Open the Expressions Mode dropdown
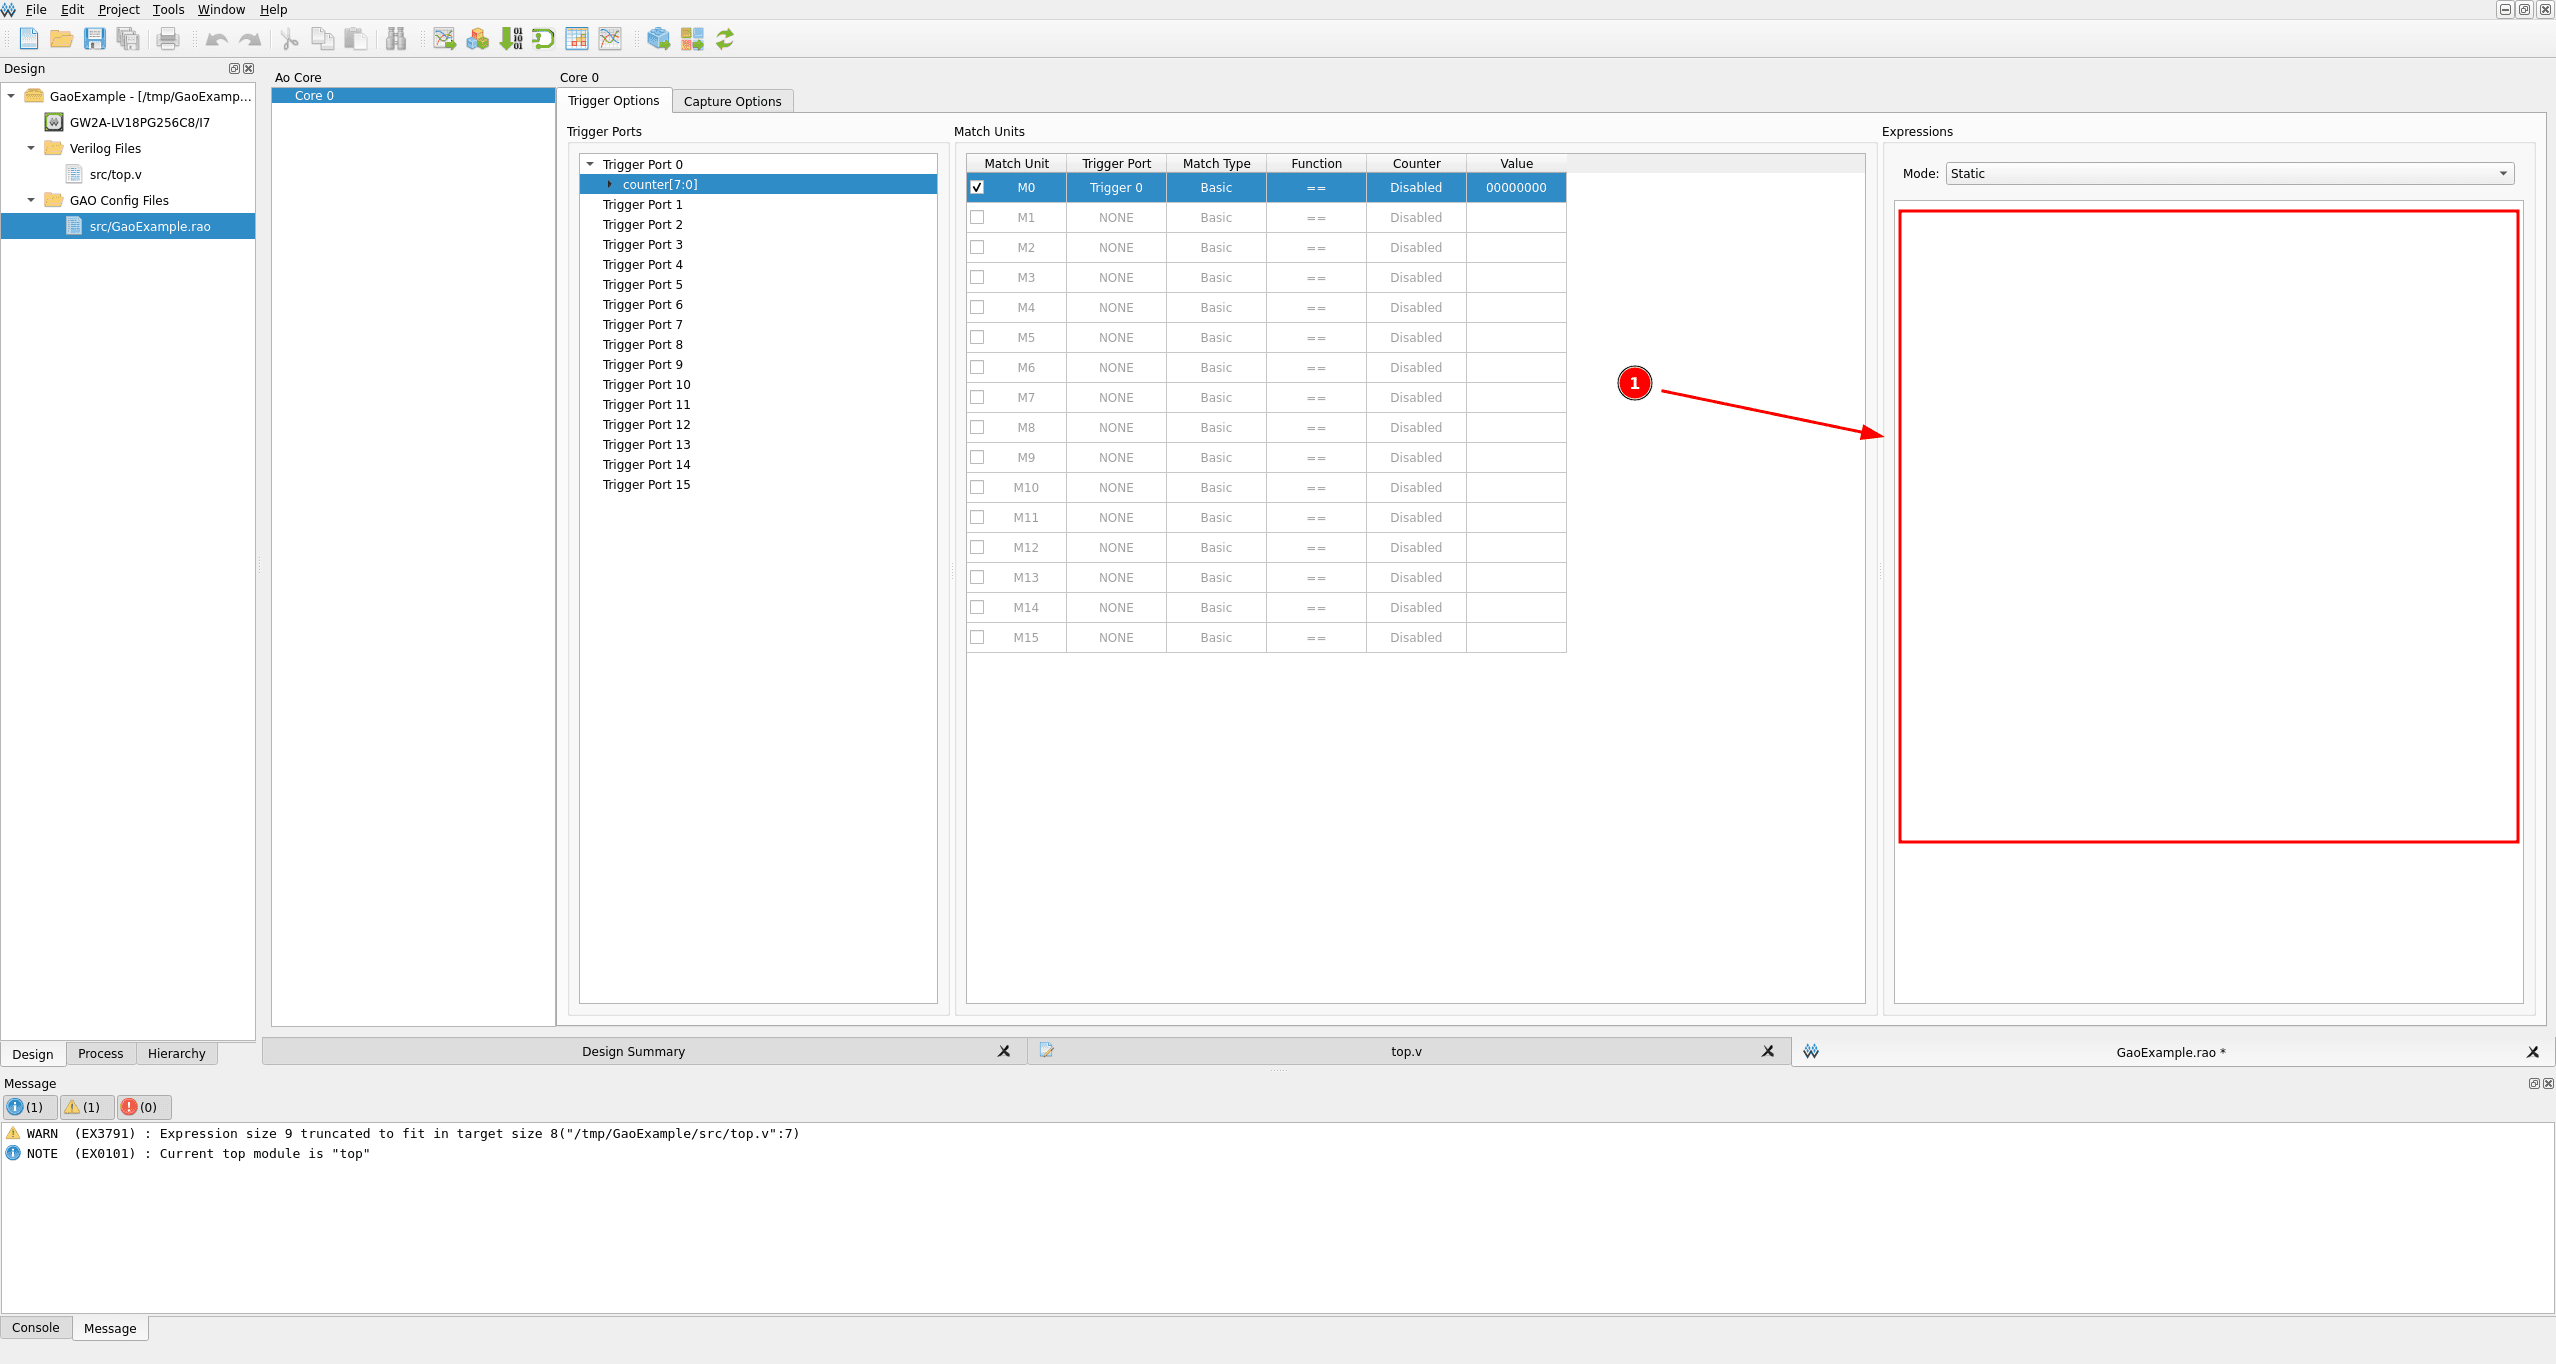Image resolution: width=2556 pixels, height=1364 pixels. tap(2229, 173)
